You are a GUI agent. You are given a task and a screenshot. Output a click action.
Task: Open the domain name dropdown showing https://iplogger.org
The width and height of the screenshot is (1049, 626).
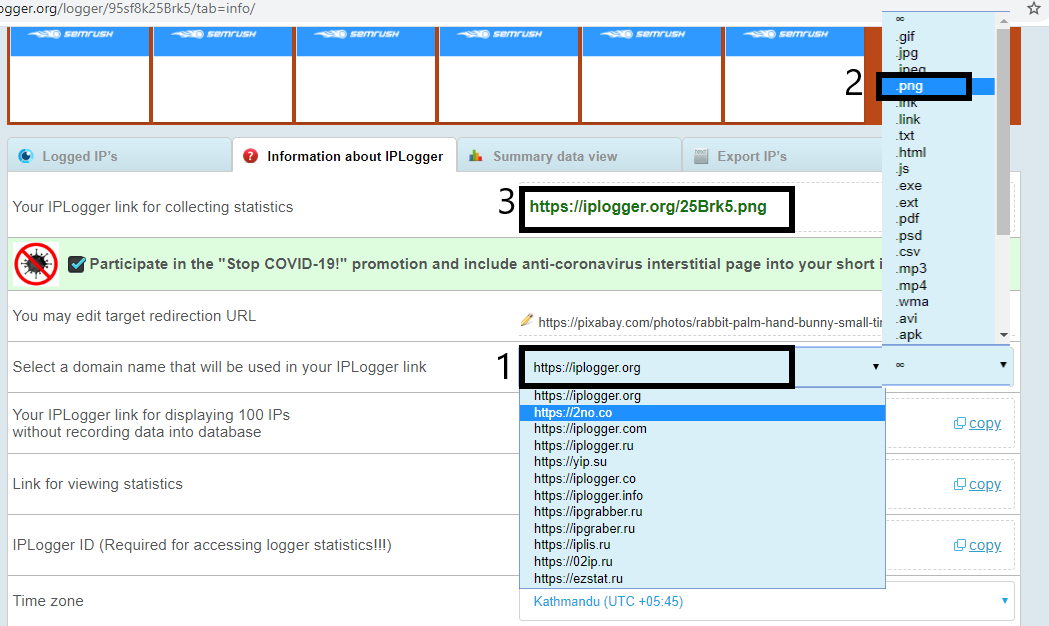[x=701, y=367]
